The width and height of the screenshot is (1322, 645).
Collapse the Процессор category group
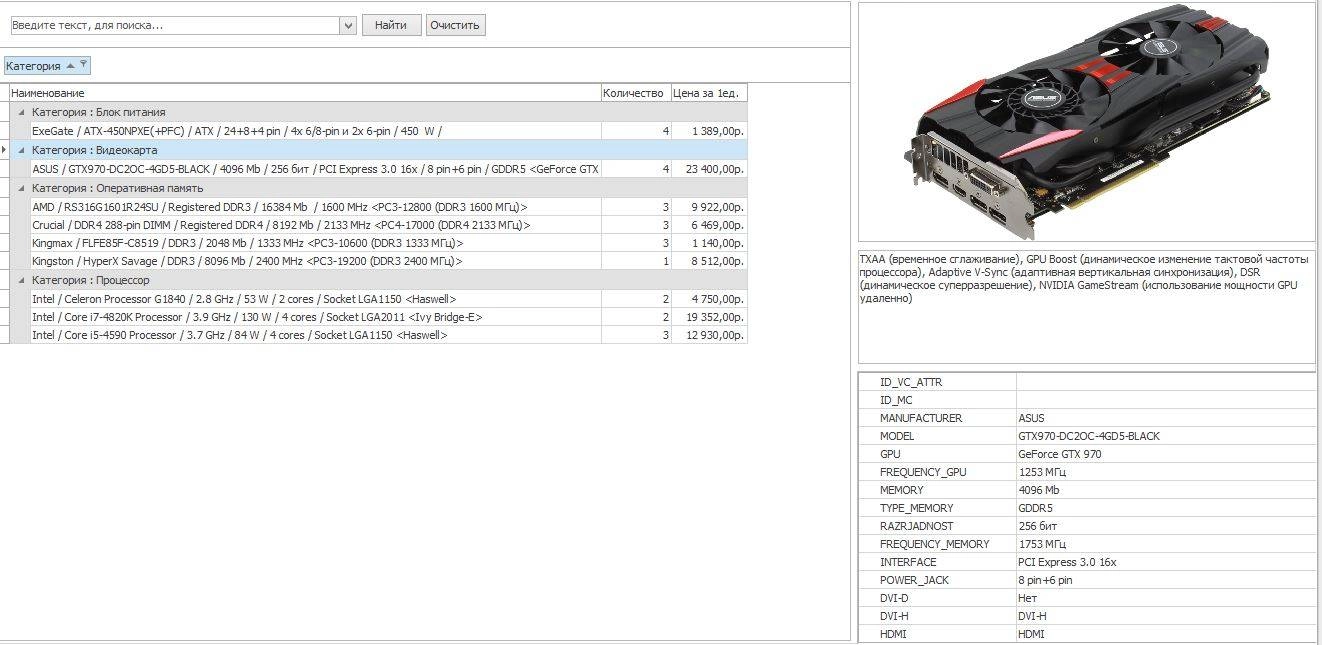coord(21,281)
